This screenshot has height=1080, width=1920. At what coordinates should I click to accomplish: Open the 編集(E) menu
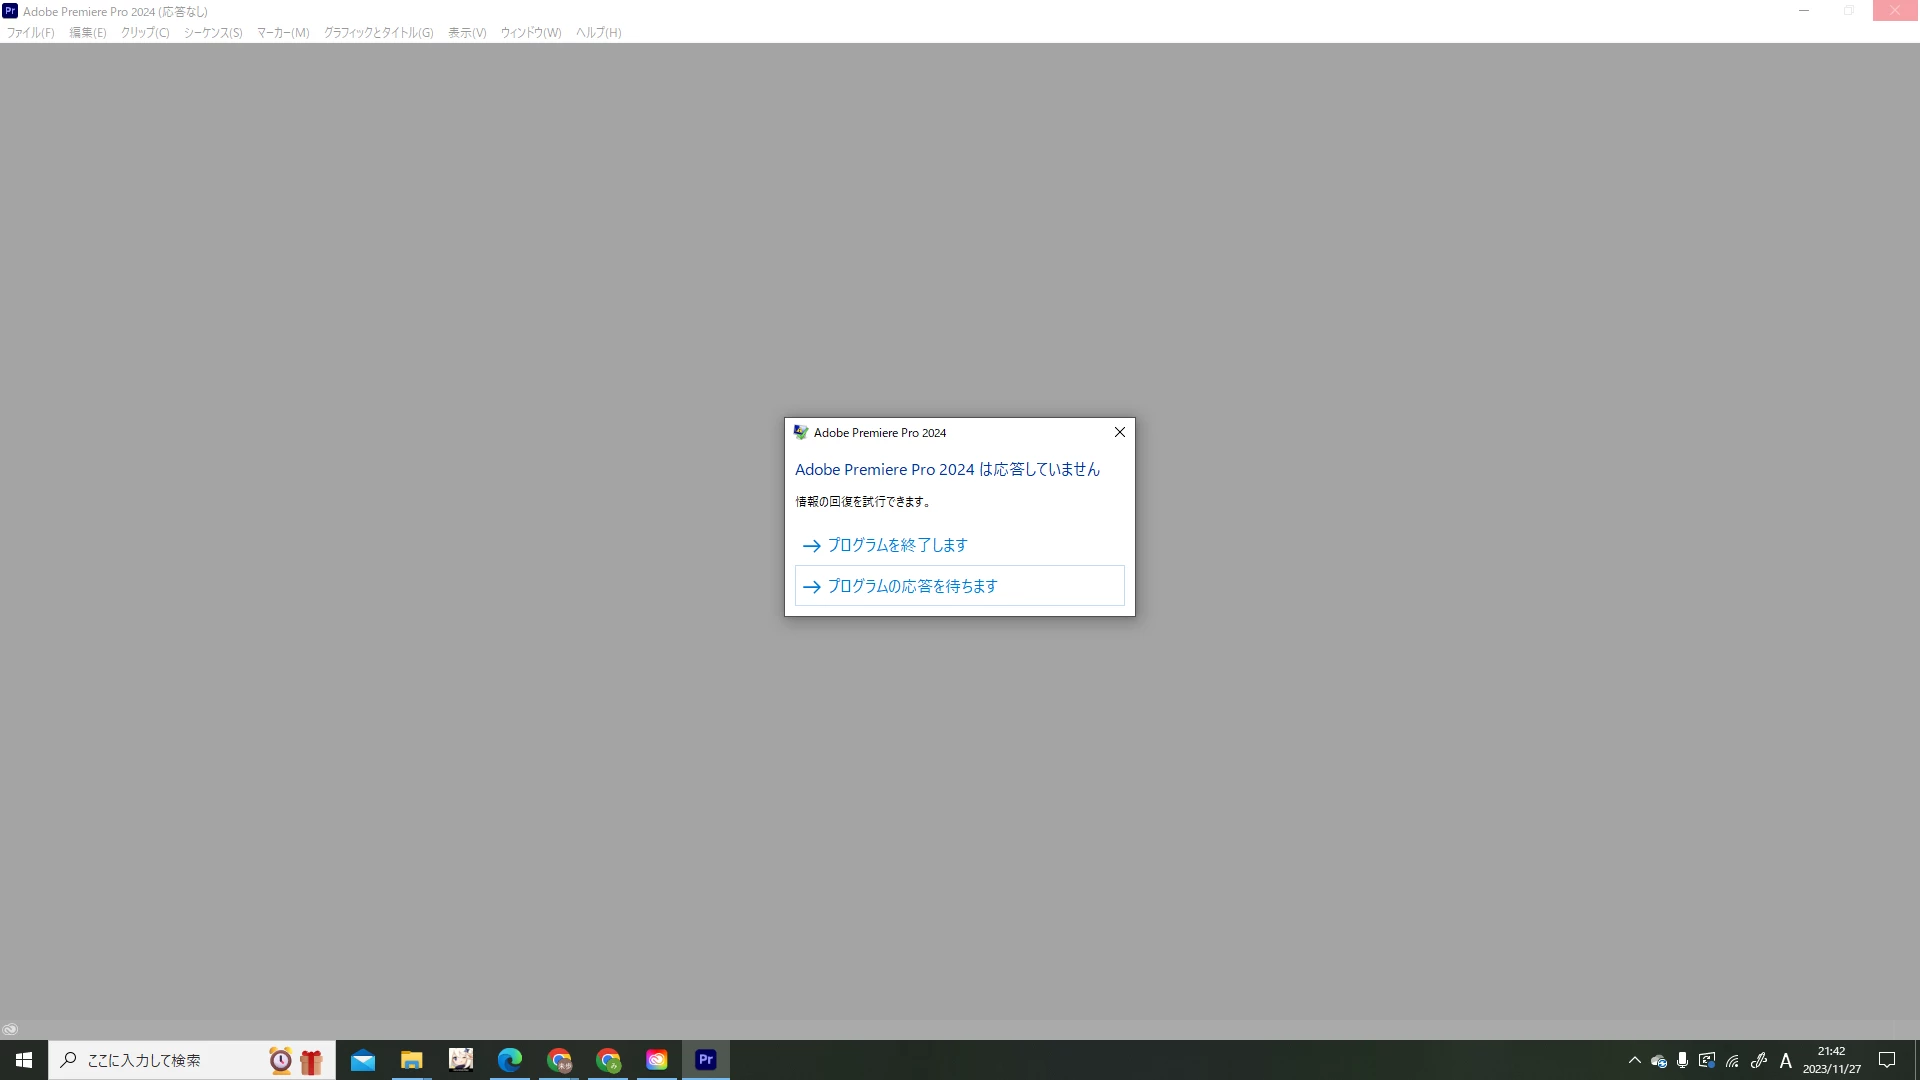point(88,33)
